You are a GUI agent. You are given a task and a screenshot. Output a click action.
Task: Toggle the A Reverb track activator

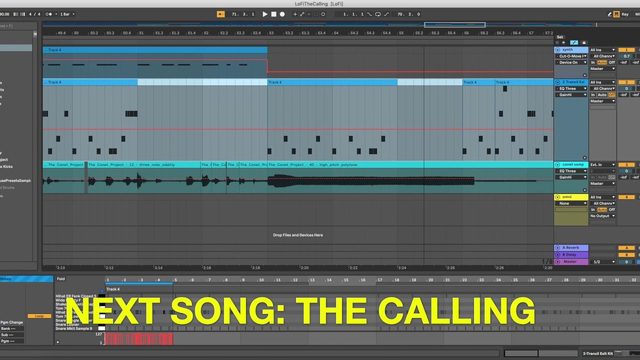tap(626, 248)
